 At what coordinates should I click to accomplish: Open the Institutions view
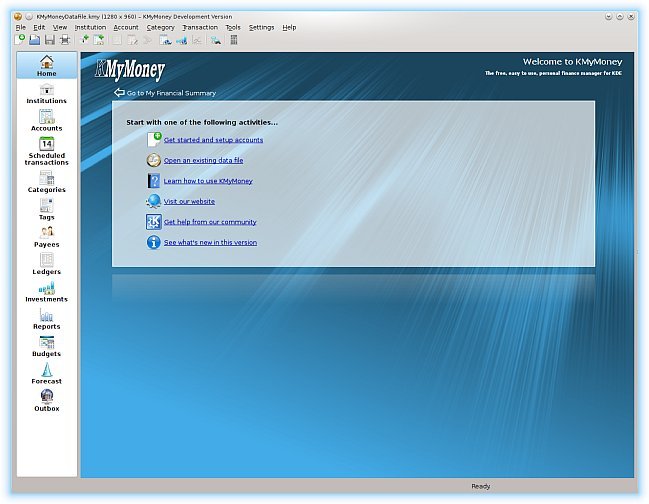(x=47, y=94)
